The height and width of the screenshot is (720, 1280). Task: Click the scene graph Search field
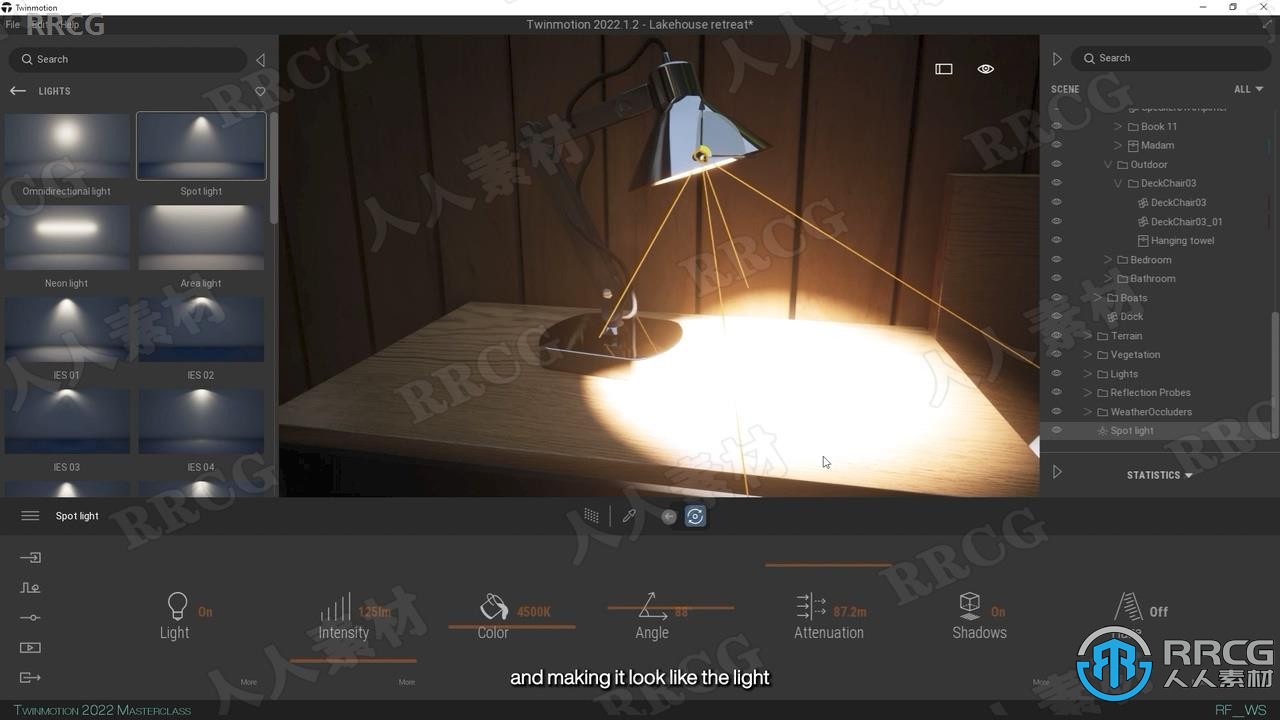(x=1171, y=59)
